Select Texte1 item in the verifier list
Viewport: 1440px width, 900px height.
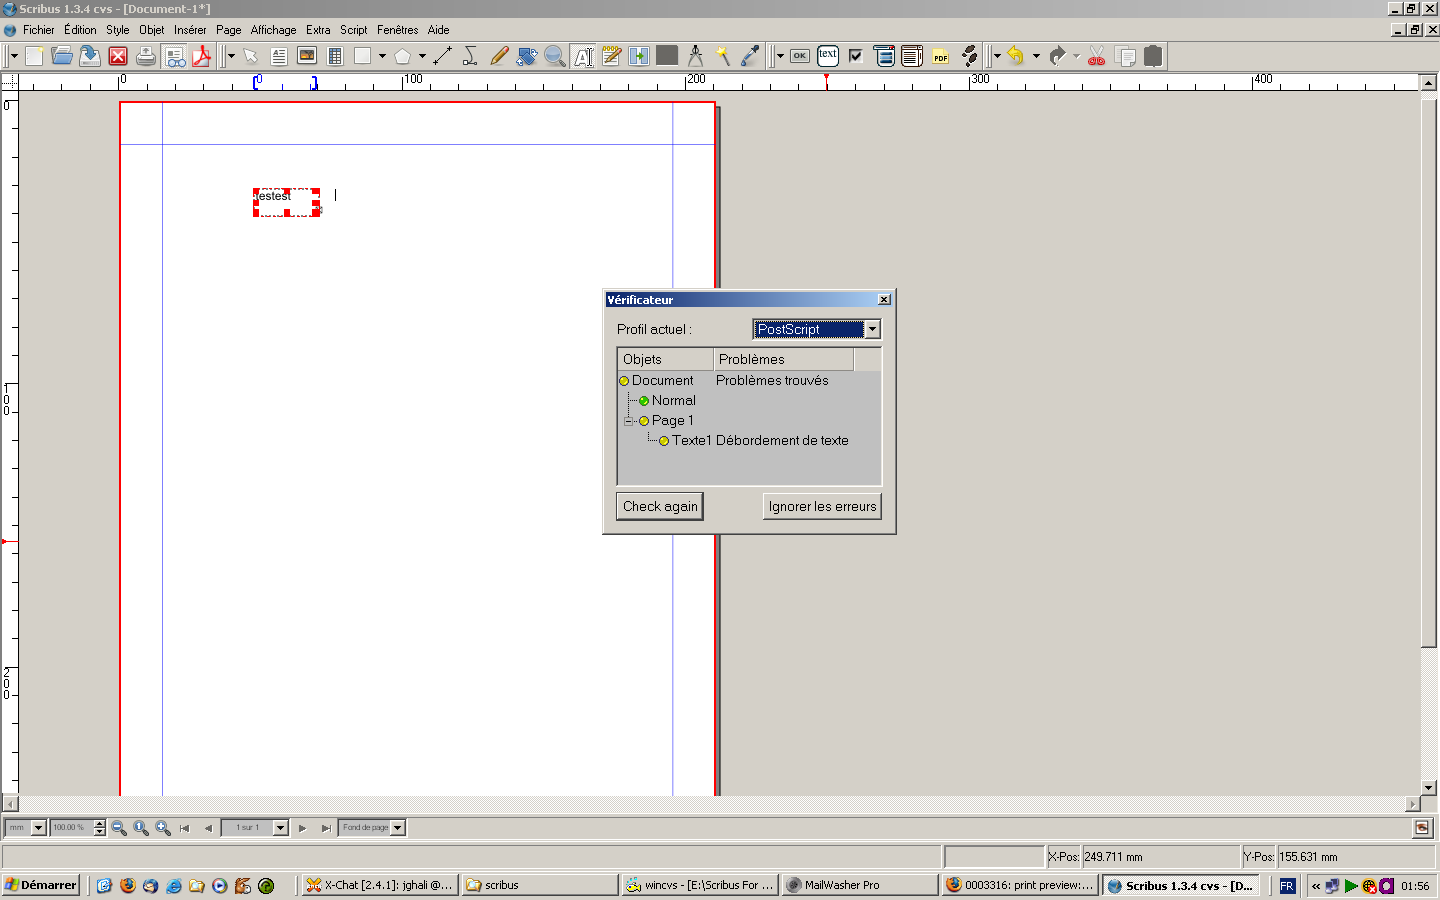tap(691, 441)
